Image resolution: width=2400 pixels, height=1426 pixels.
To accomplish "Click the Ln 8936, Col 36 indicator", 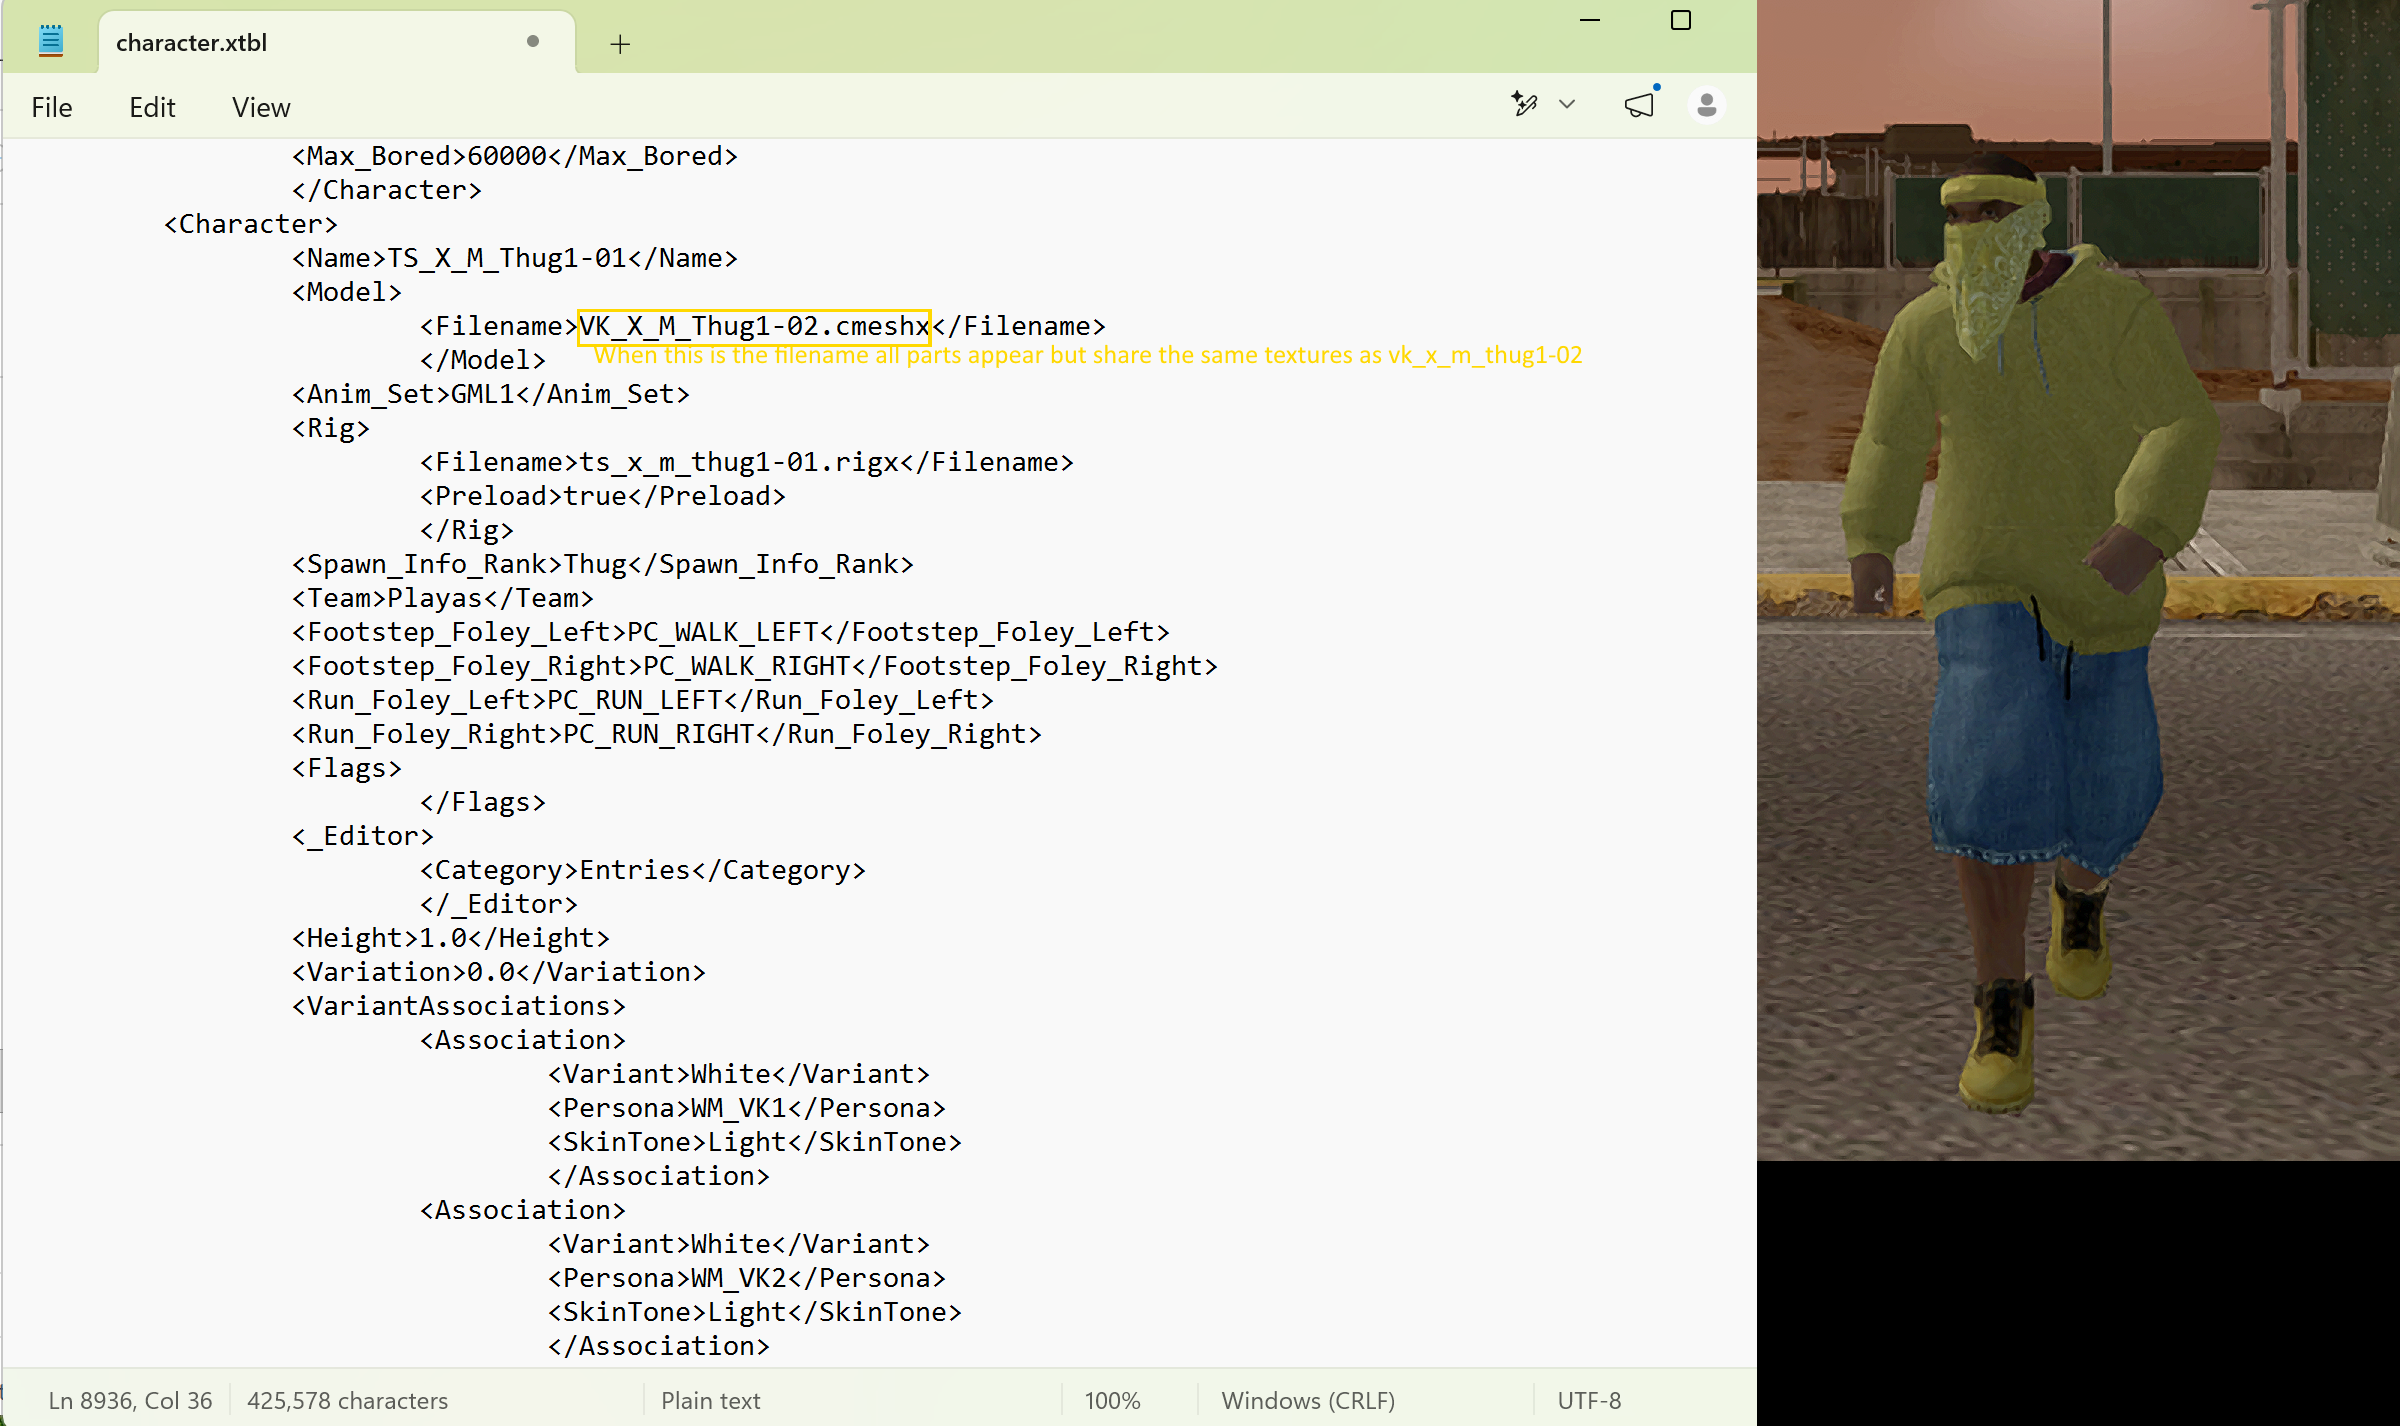I will [130, 1400].
